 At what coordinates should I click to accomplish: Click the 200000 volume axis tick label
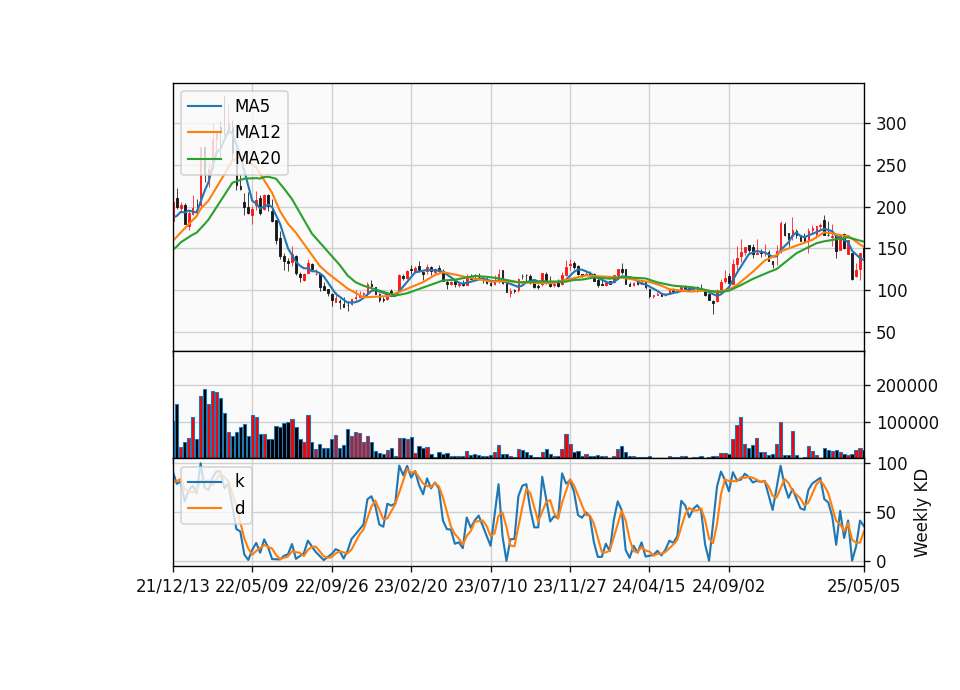coord(907,386)
